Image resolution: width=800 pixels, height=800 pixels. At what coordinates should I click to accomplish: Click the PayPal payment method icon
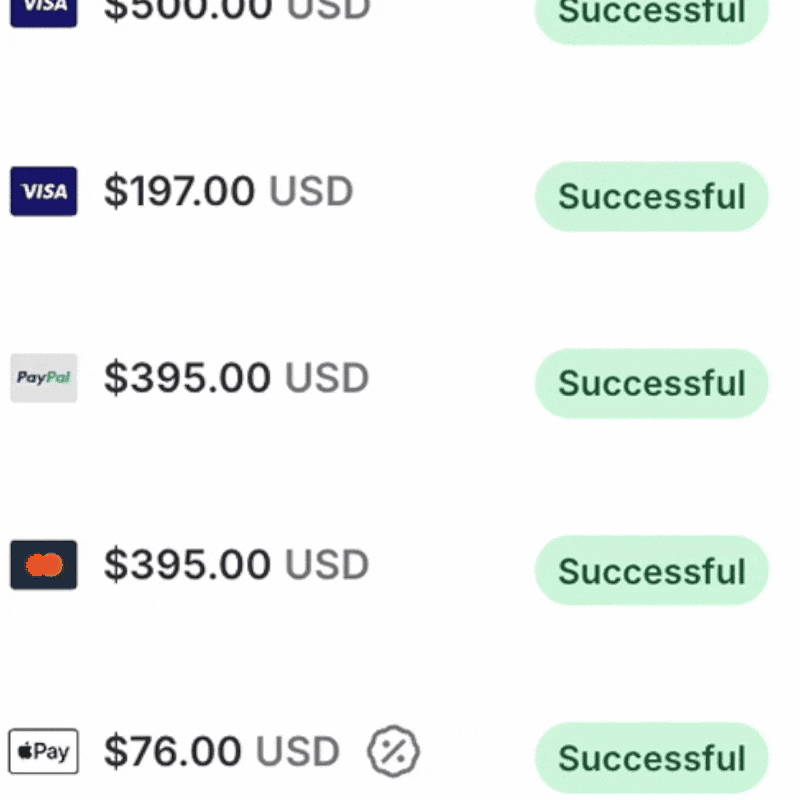click(44, 378)
